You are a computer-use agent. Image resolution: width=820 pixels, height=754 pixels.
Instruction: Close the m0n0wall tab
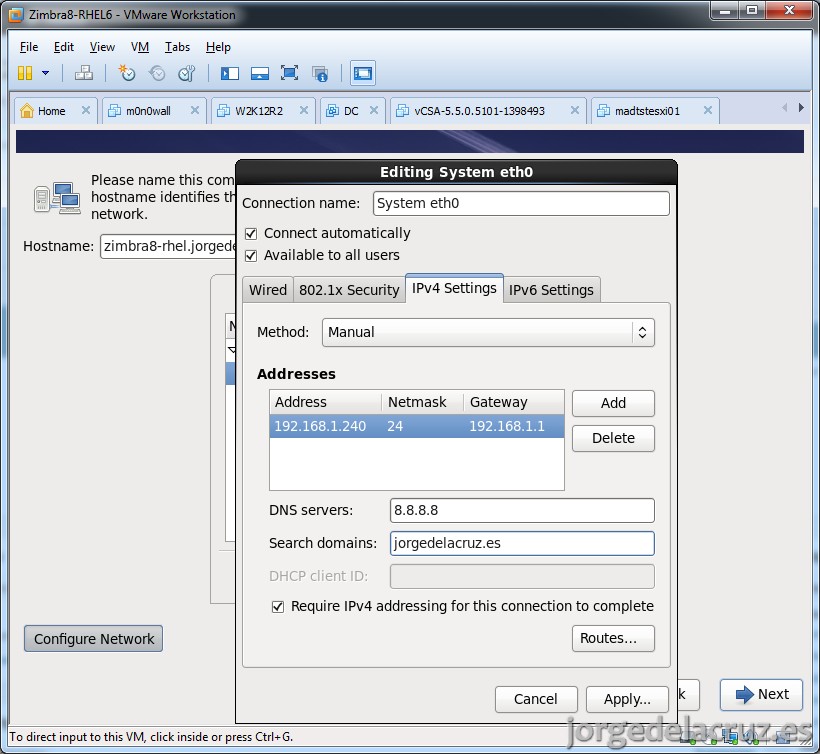tap(195, 110)
